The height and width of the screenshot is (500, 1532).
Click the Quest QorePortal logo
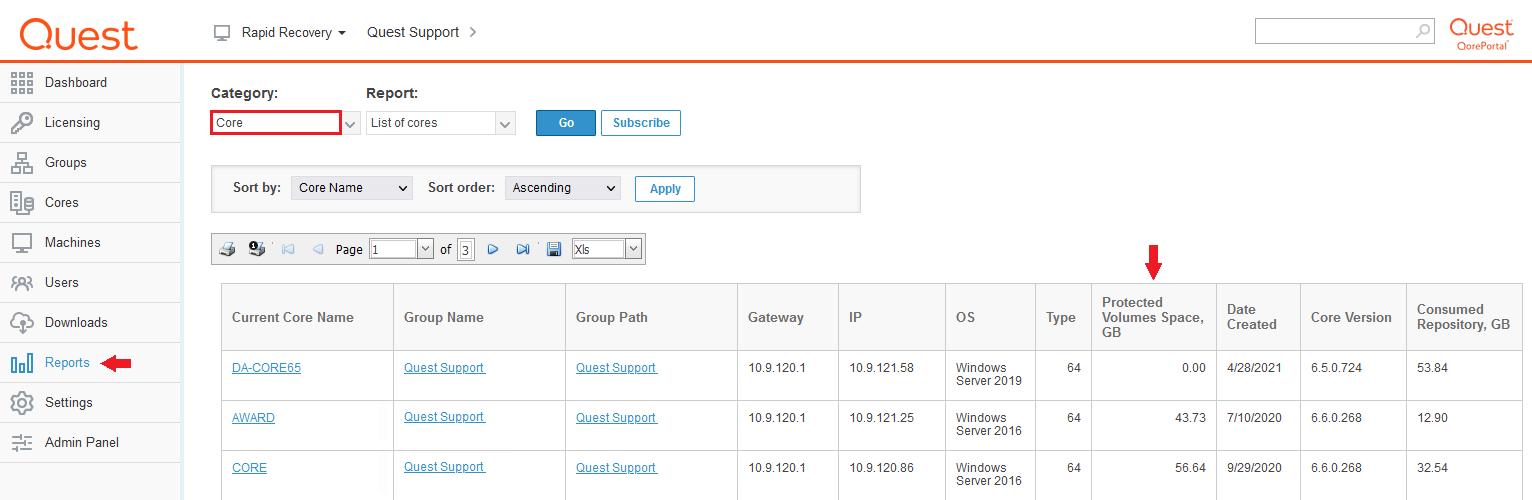tap(1481, 33)
